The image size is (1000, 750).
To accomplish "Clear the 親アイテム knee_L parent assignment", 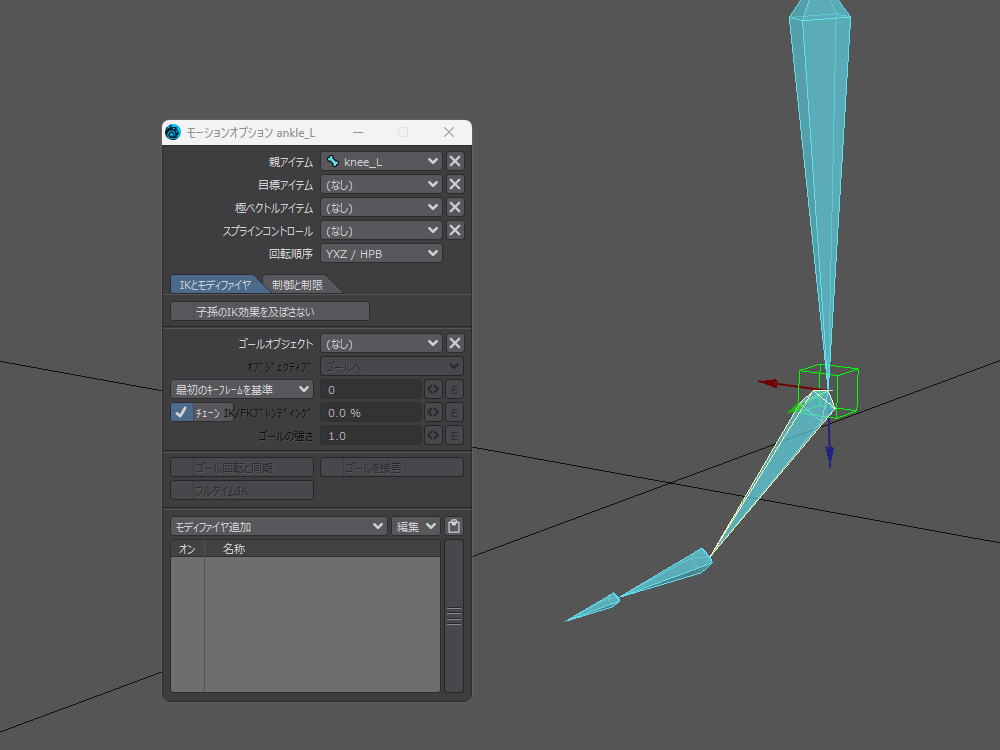I will click(454, 161).
